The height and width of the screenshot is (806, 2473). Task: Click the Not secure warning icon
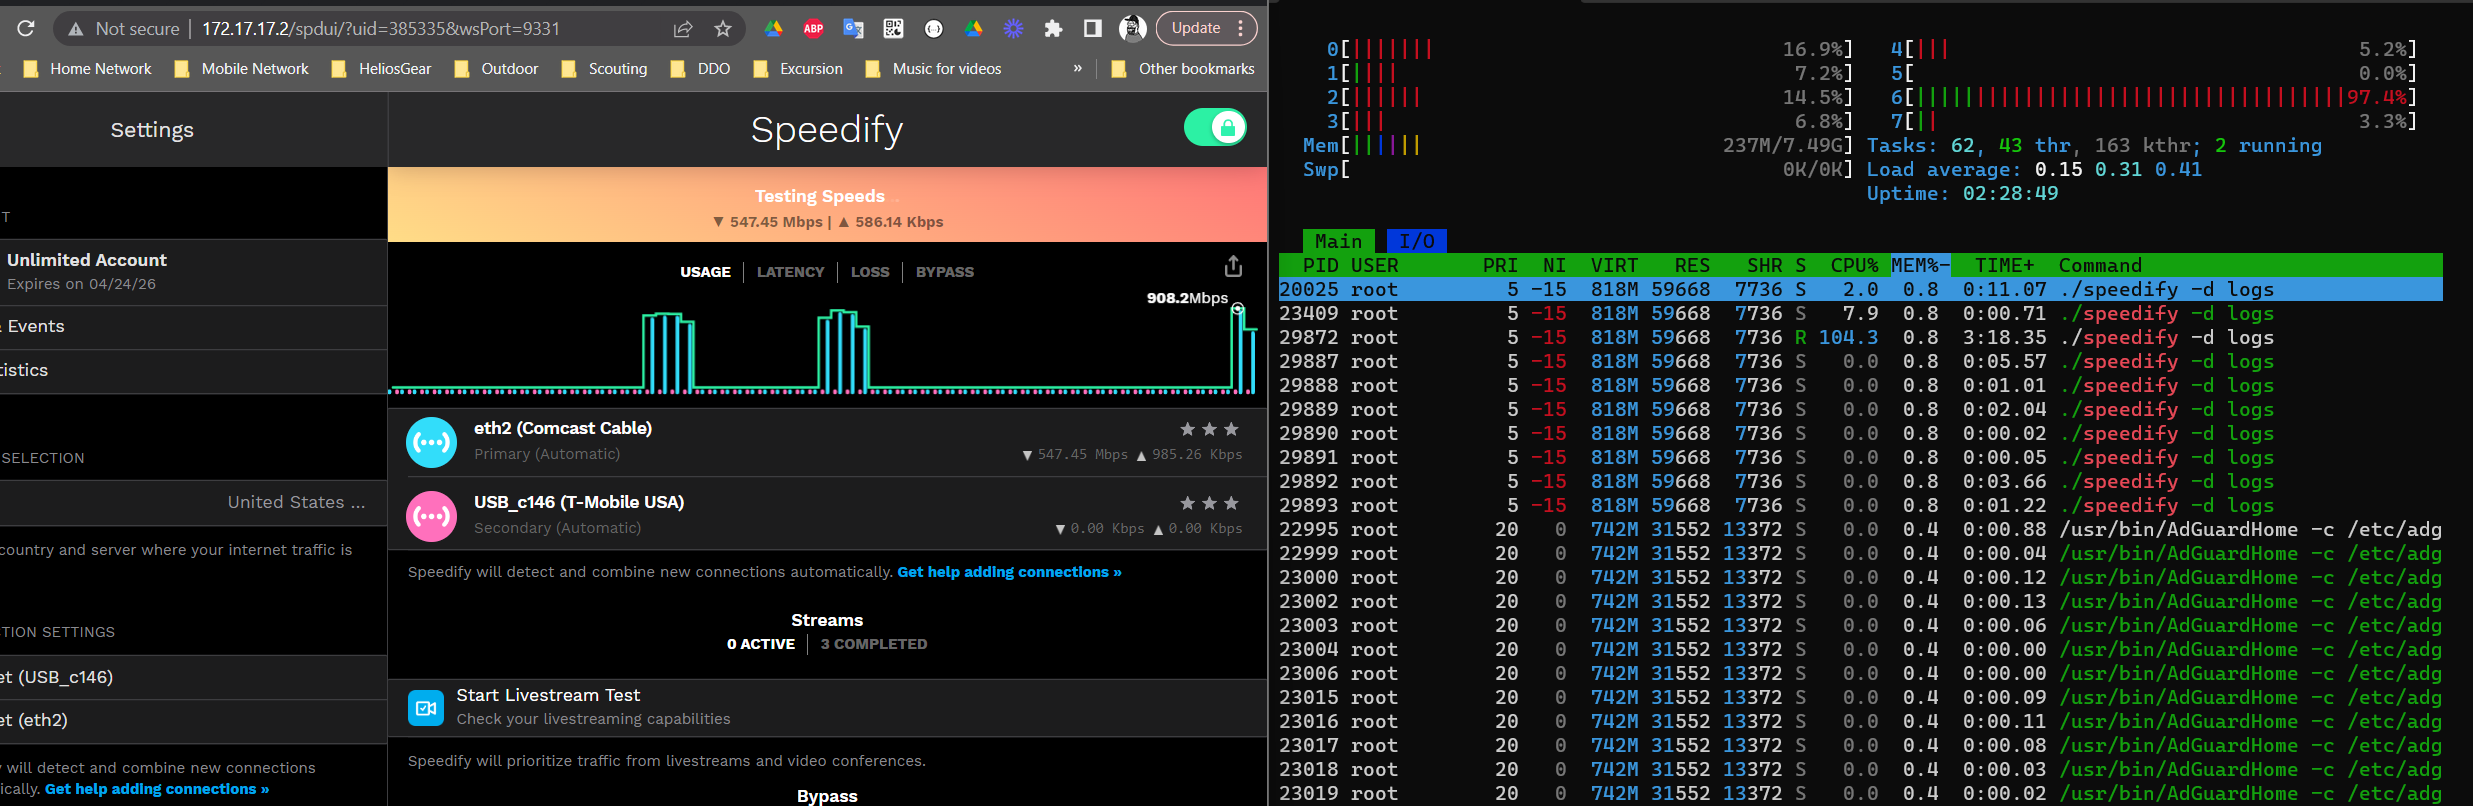(x=76, y=29)
